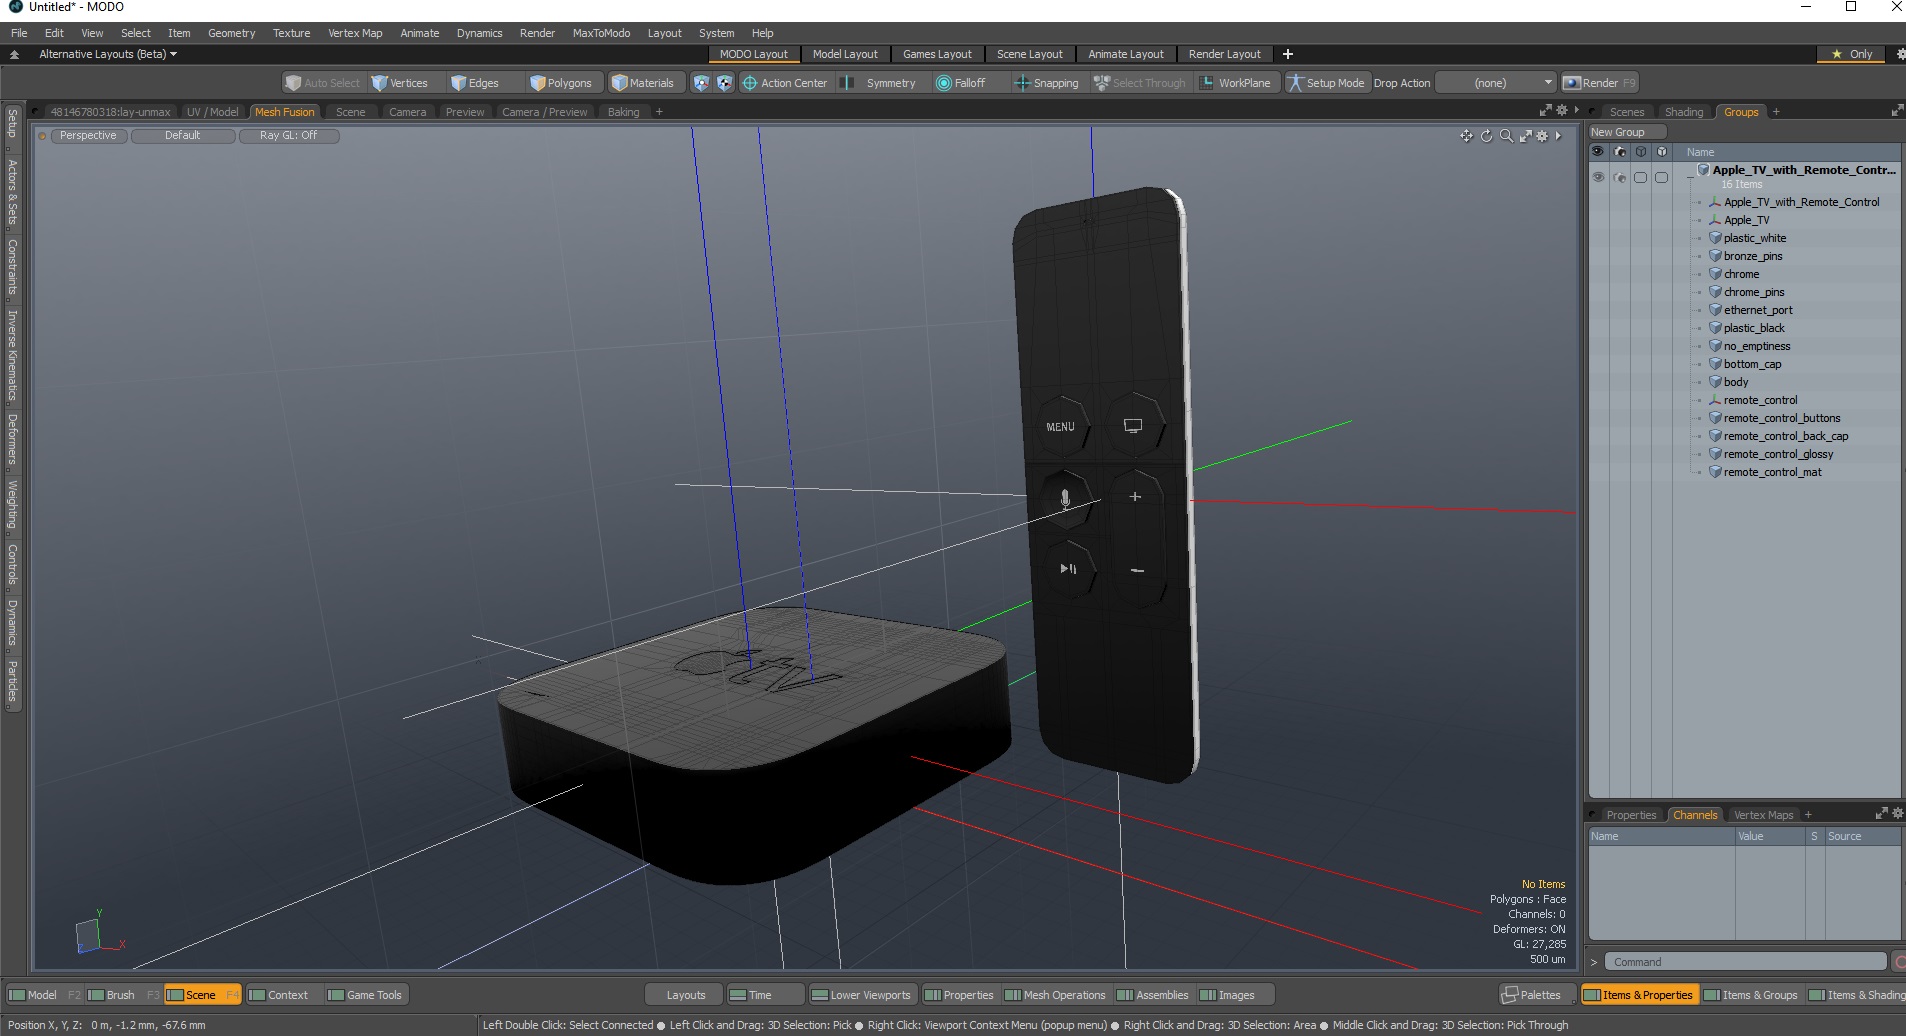Switch to UV / Model tab
The image size is (1906, 1036).
point(213,112)
